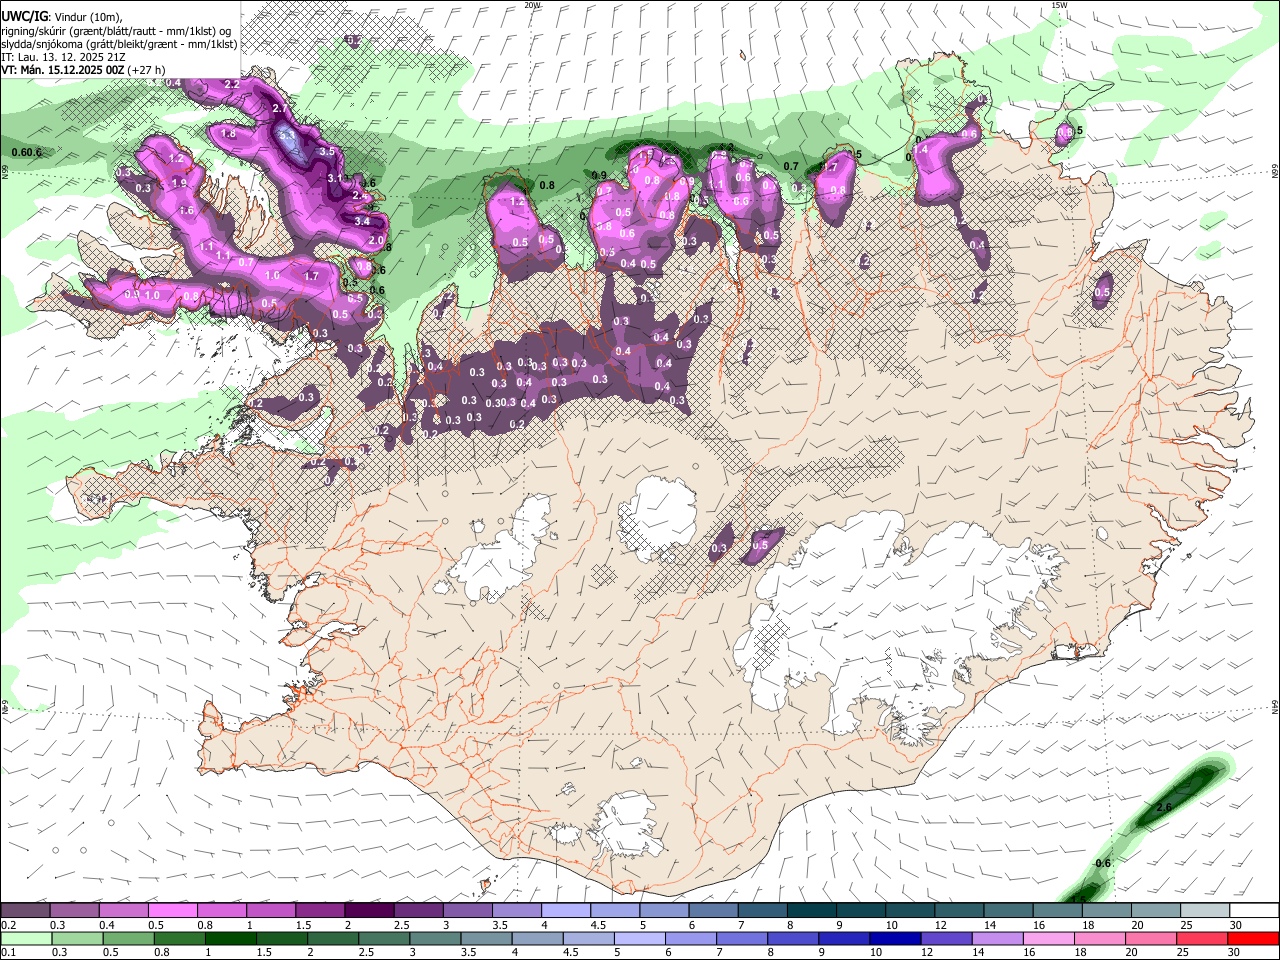Click the 'VT: Mán. 15.12.2025 00Z' valid time

click(x=62, y=70)
